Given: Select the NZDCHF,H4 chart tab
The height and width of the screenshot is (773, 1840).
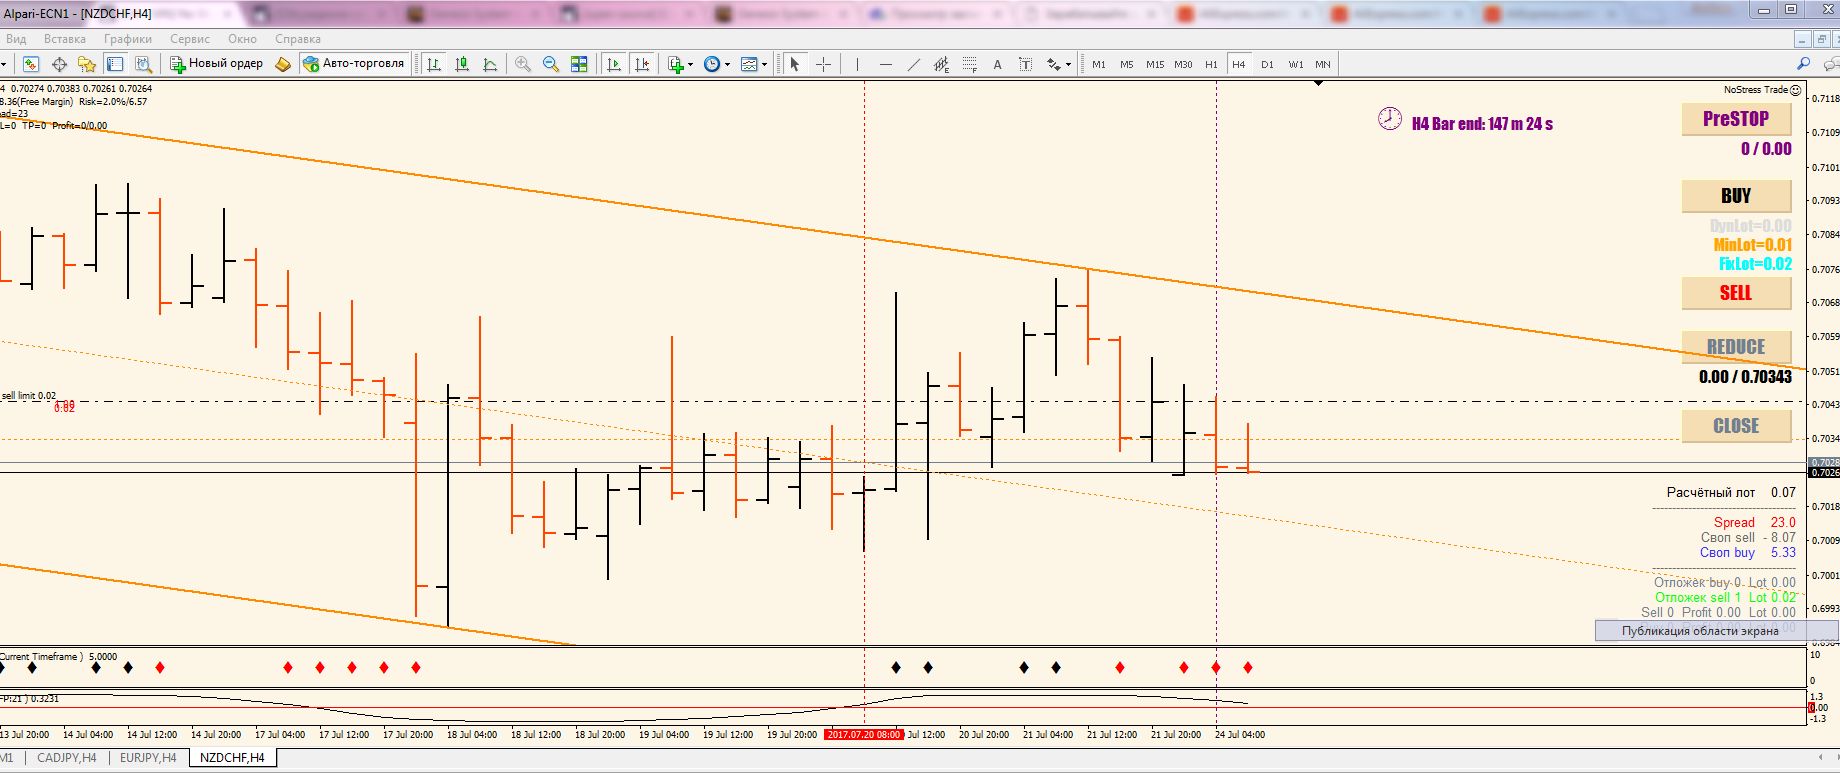Looking at the screenshot, I should coord(232,758).
